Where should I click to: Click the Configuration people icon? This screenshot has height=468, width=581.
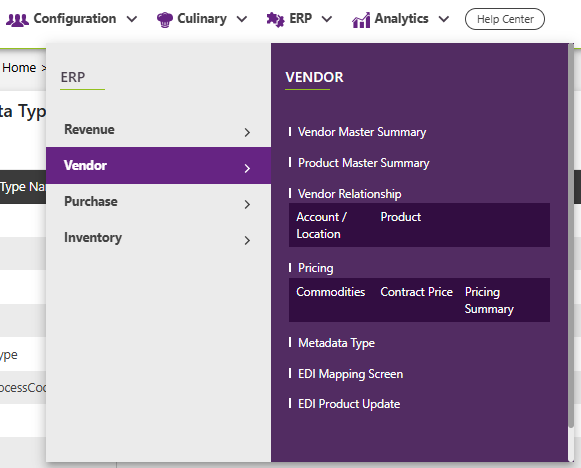pos(17,20)
